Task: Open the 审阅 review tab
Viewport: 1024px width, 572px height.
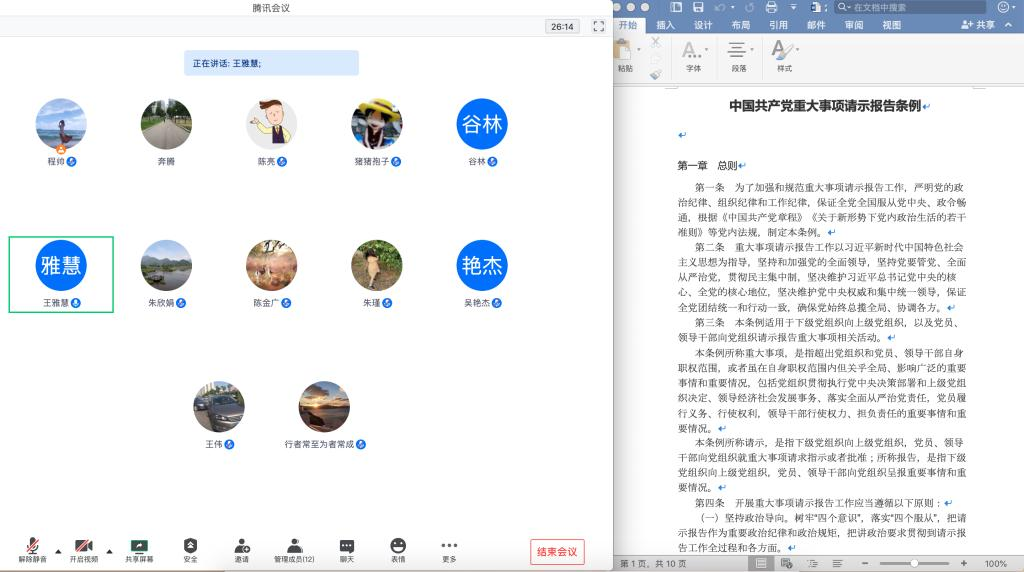Action: (853, 25)
